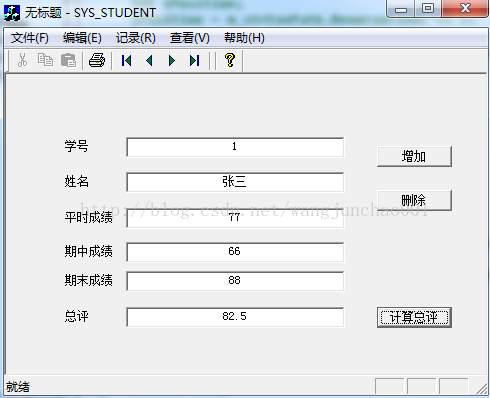490x398 pixels.
Task: Click the yellow question mark help icon
Action: (230, 60)
